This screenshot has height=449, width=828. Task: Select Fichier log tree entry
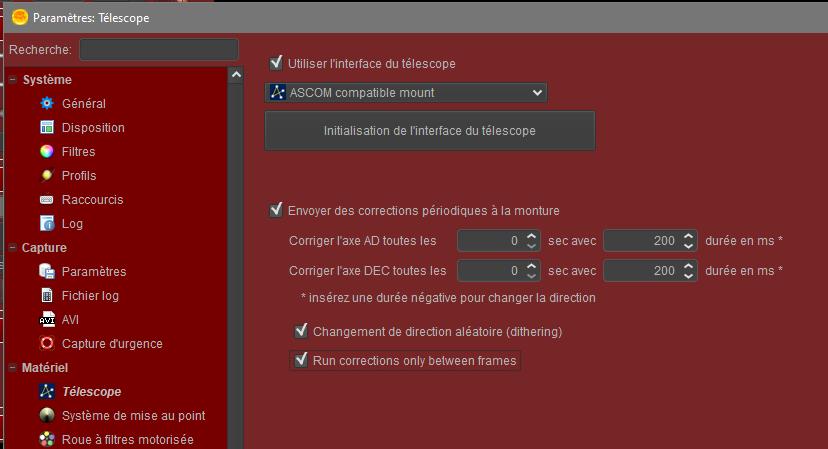[x=90, y=295]
